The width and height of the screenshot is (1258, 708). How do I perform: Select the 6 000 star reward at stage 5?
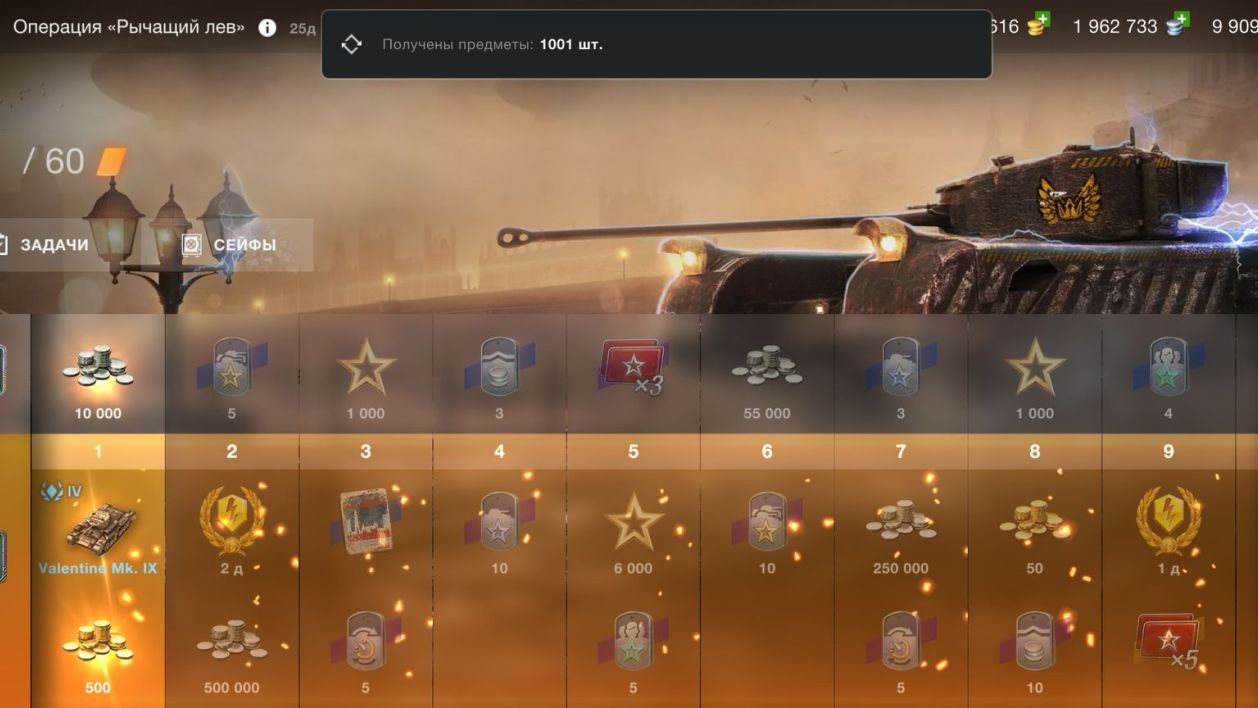point(633,528)
